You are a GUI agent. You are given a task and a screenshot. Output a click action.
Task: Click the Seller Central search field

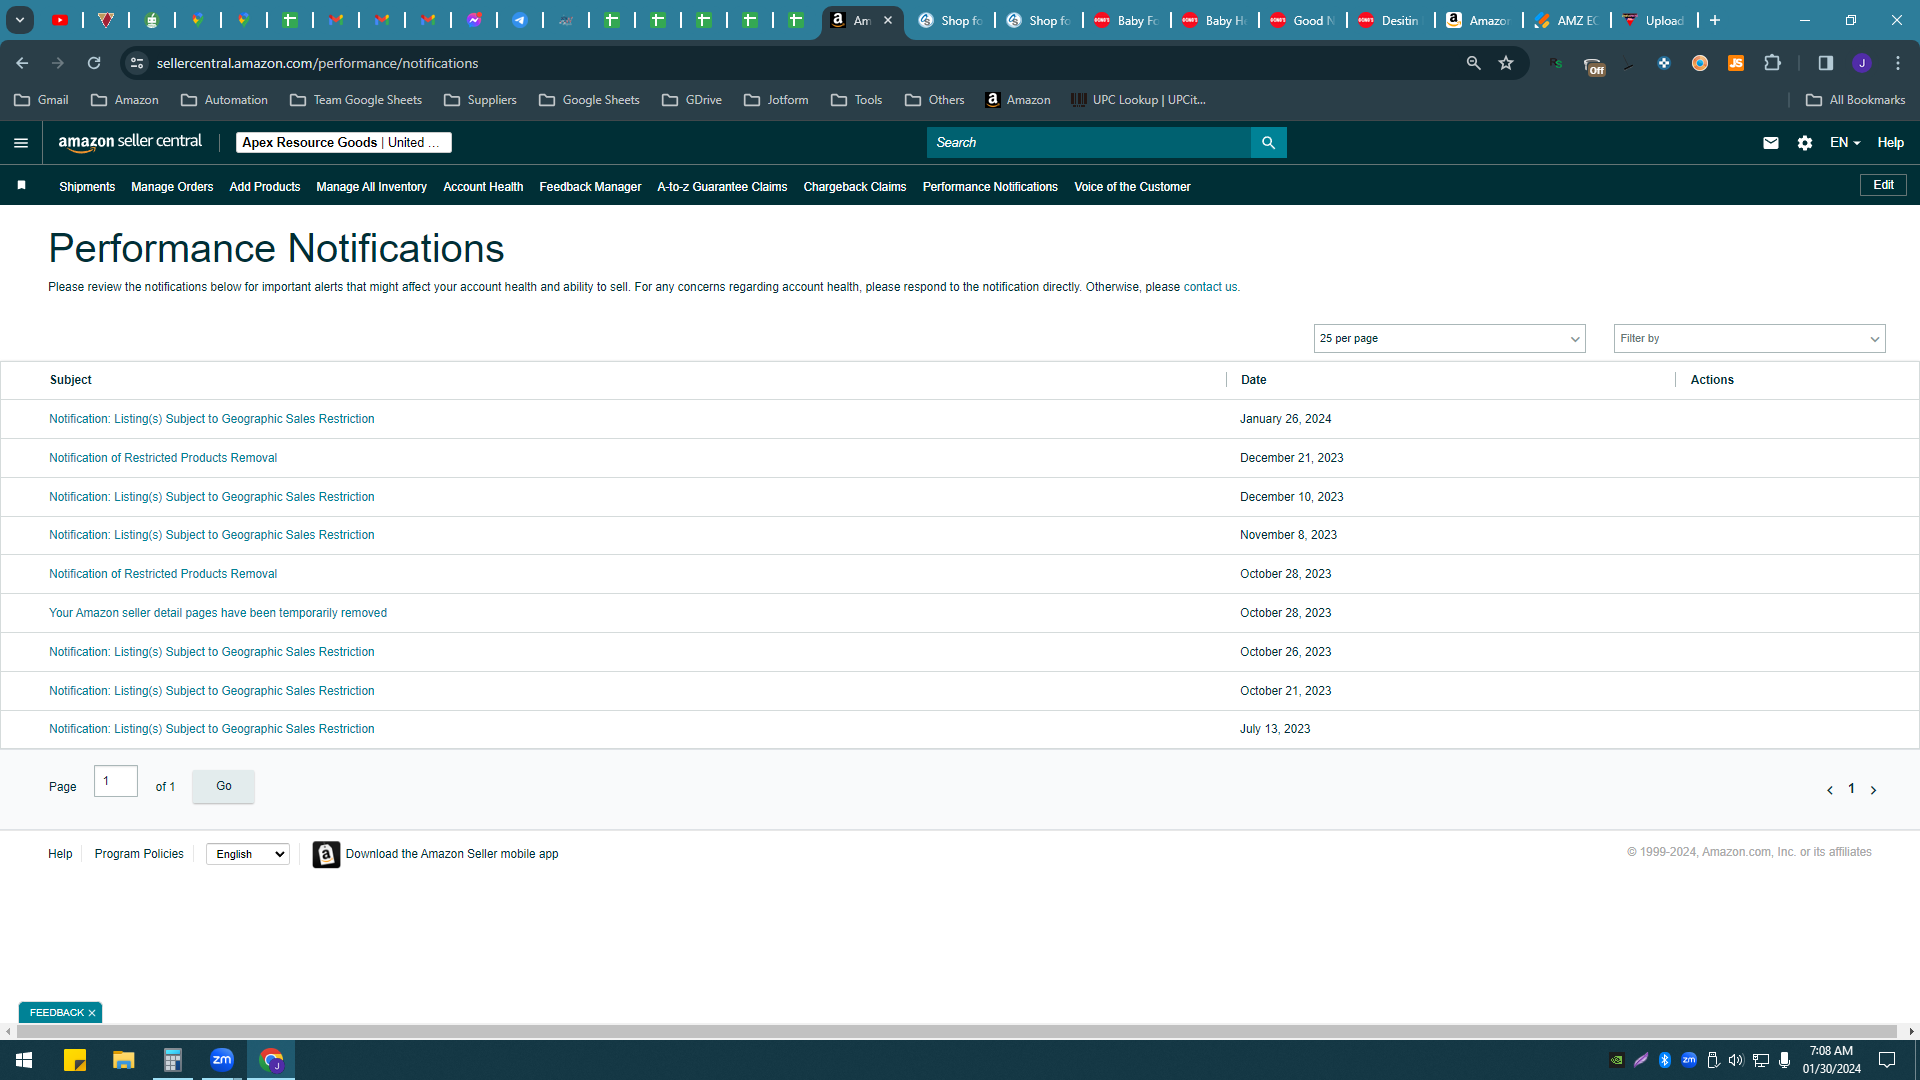pos(1089,143)
